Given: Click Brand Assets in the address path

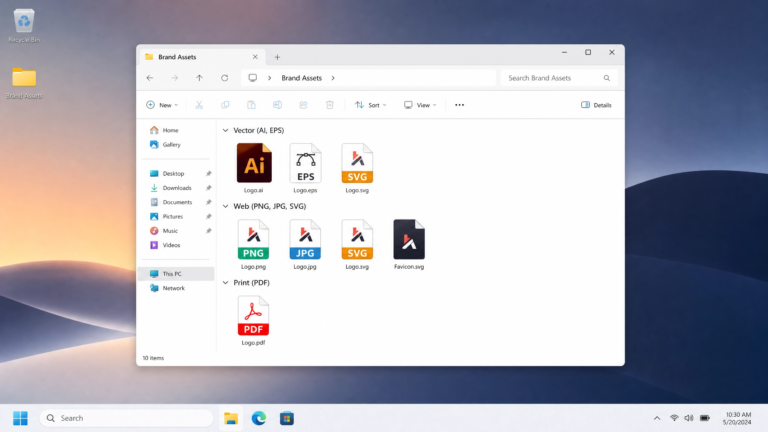Looking at the screenshot, I should click(301, 78).
